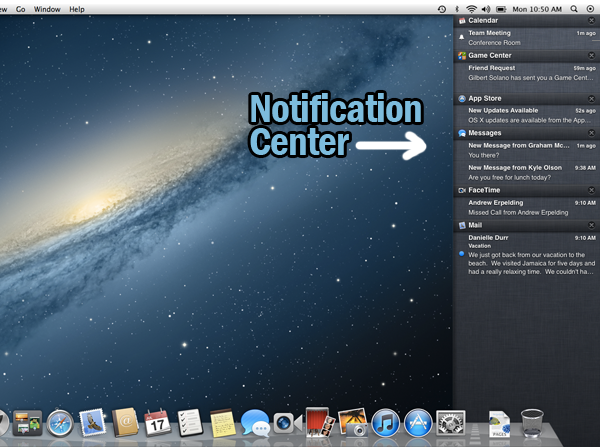
Task: Open the Help menu
Action: click(77, 9)
